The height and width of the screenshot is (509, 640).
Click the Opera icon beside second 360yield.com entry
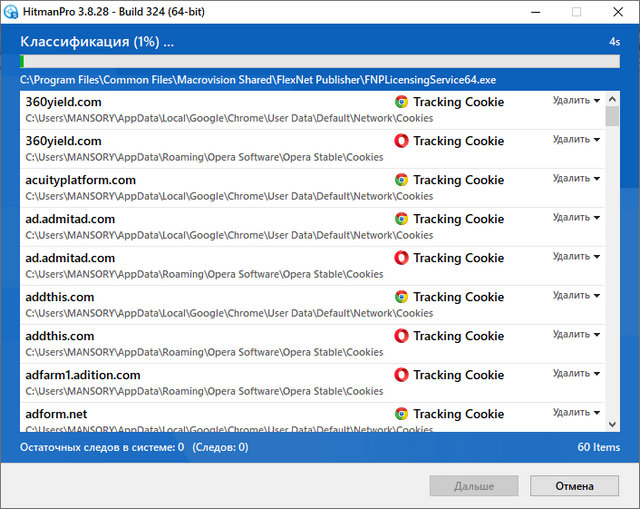(x=401, y=141)
